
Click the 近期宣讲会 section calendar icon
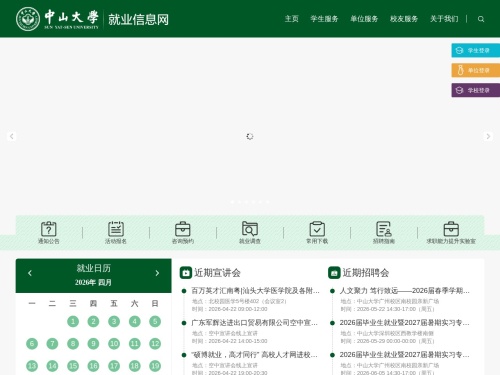[186, 272]
